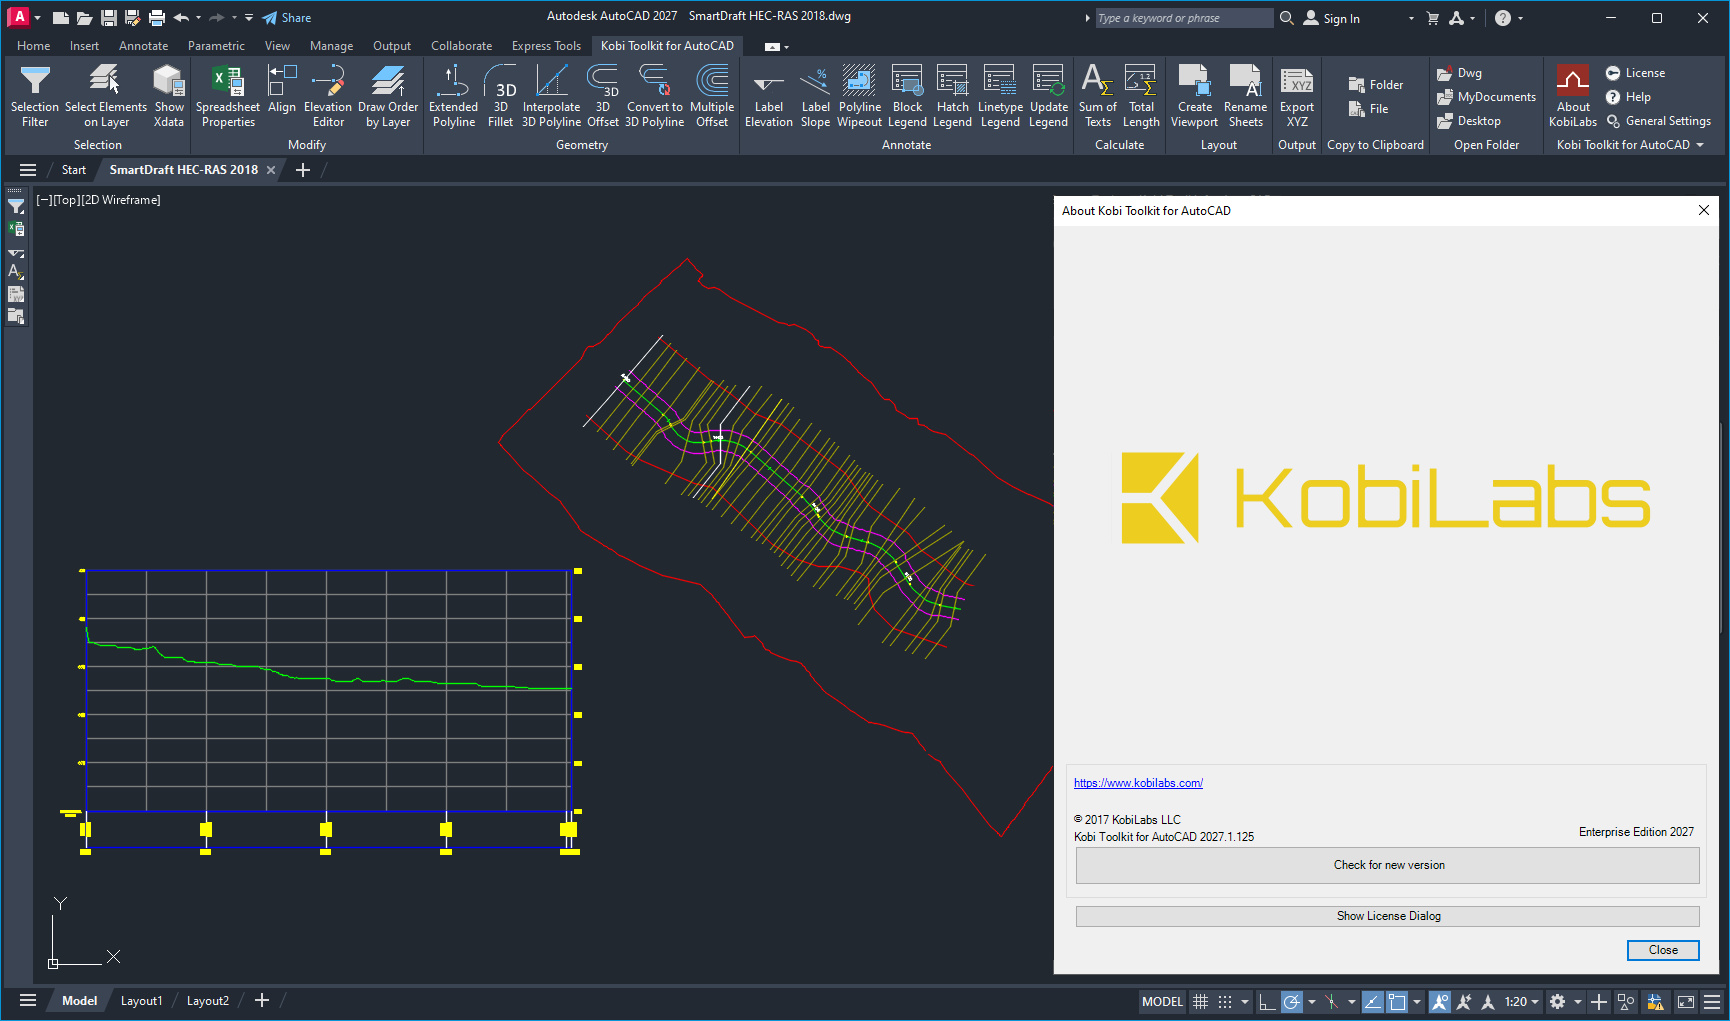Open the Selection Filter tool

coord(35,96)
